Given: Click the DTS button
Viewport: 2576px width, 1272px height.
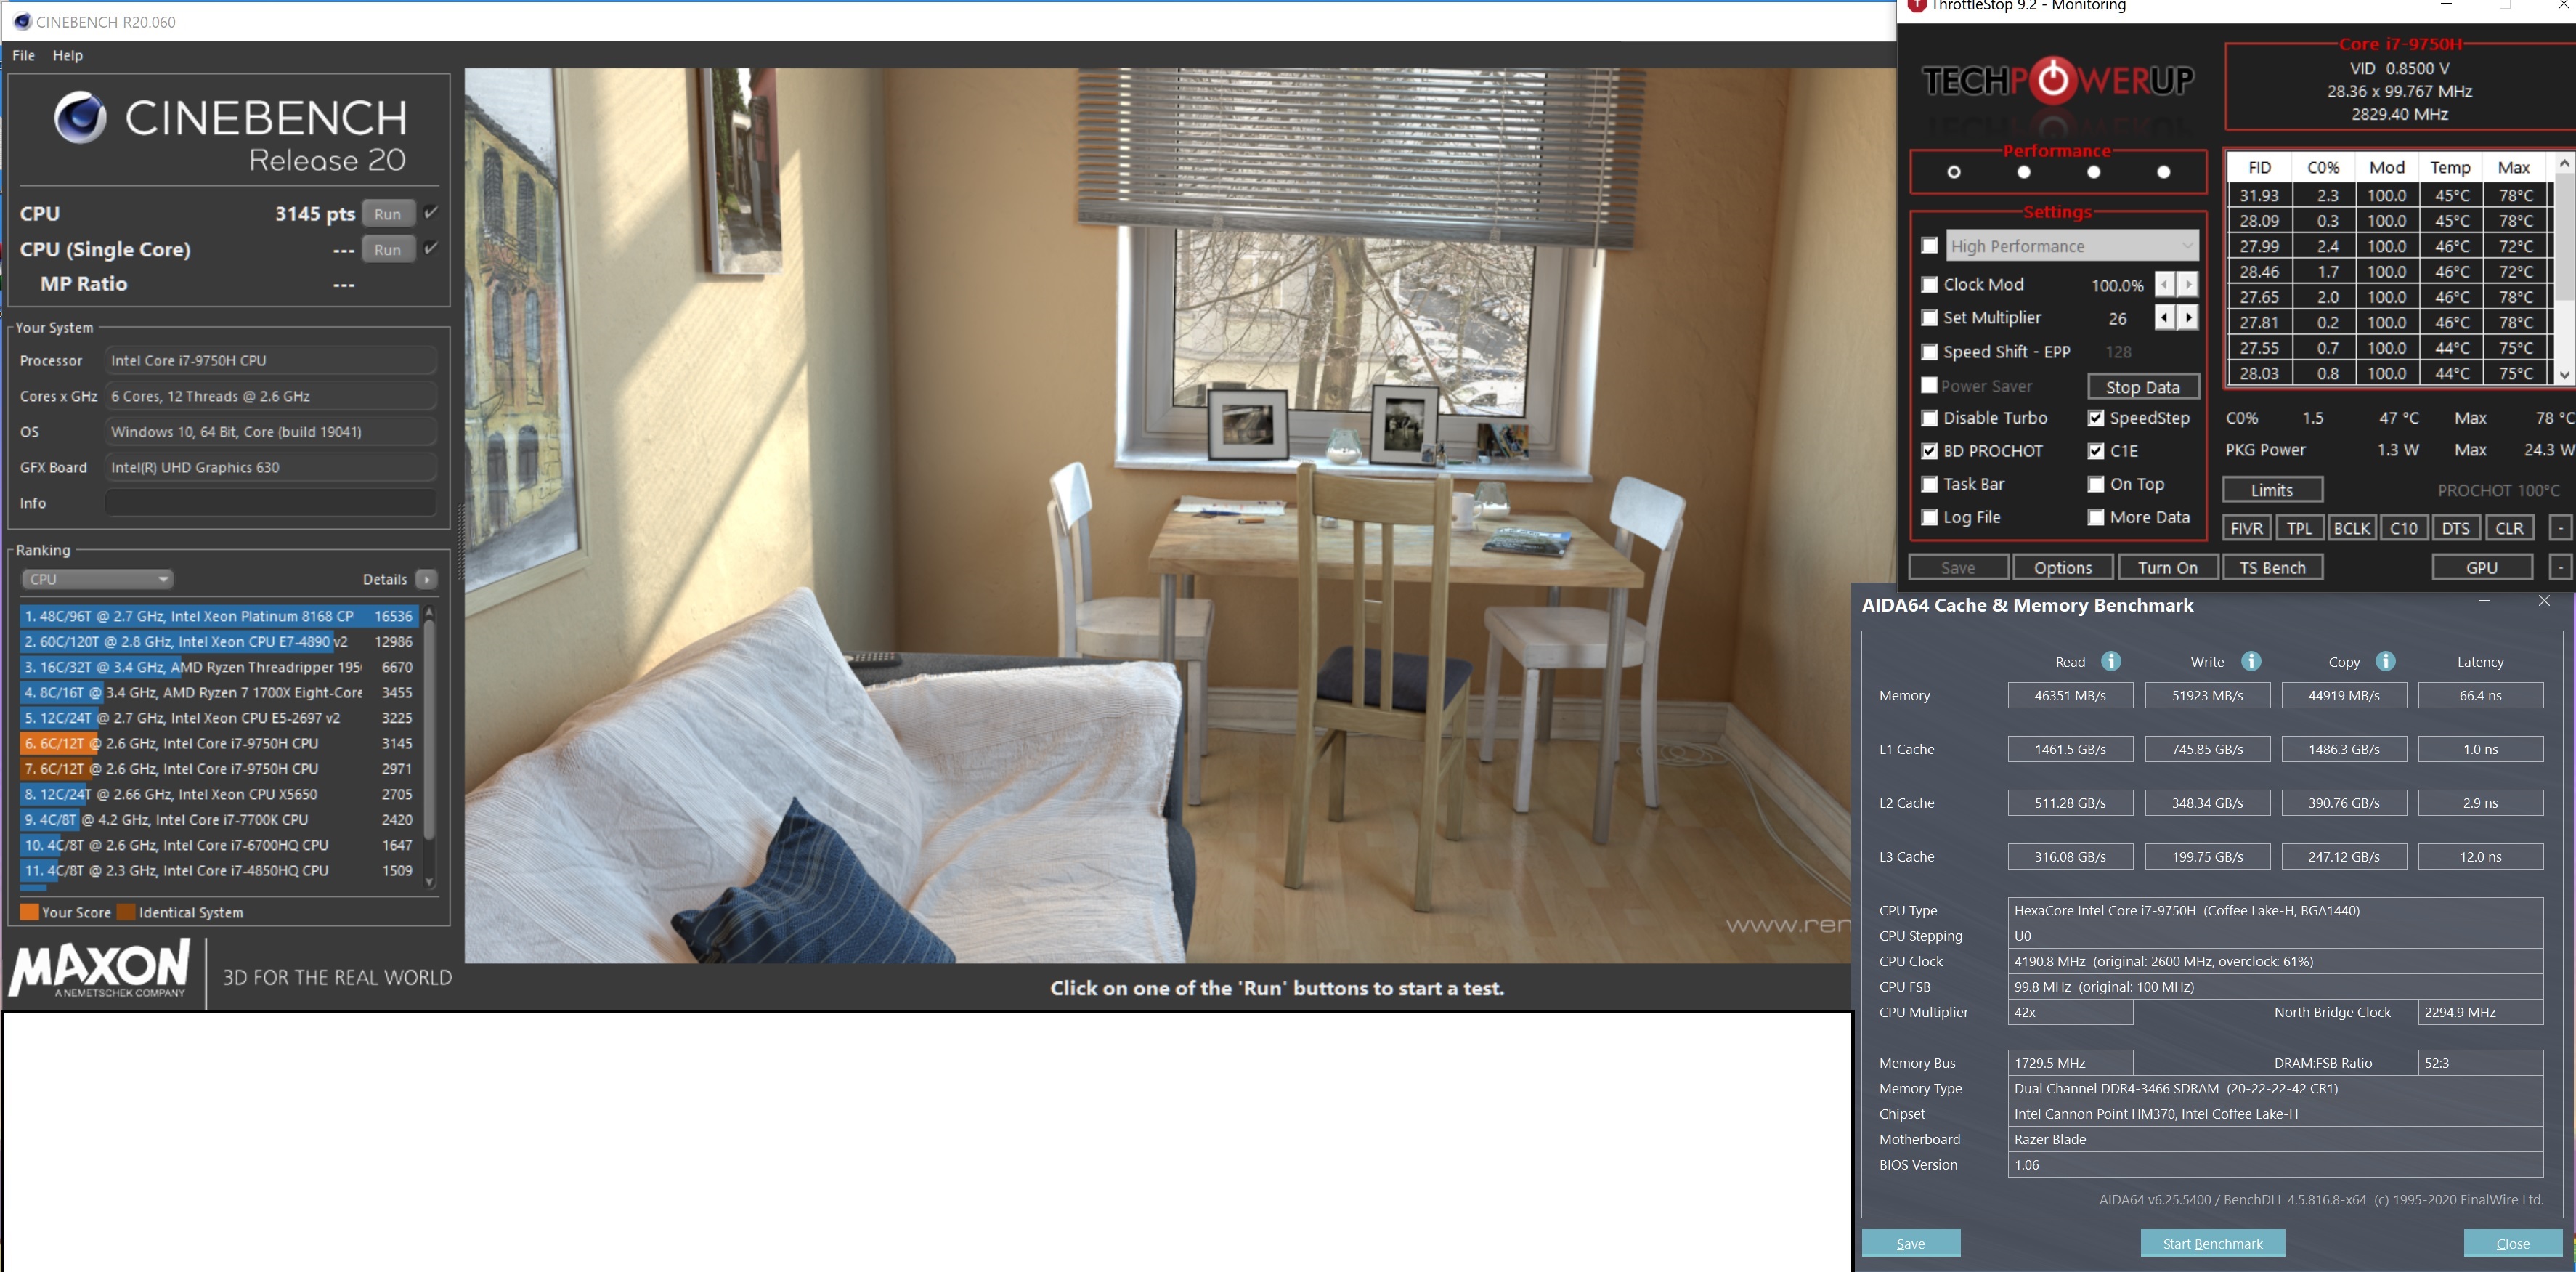Looking at the screenshot, I should pyautogui.click(x=2456, y=528).
